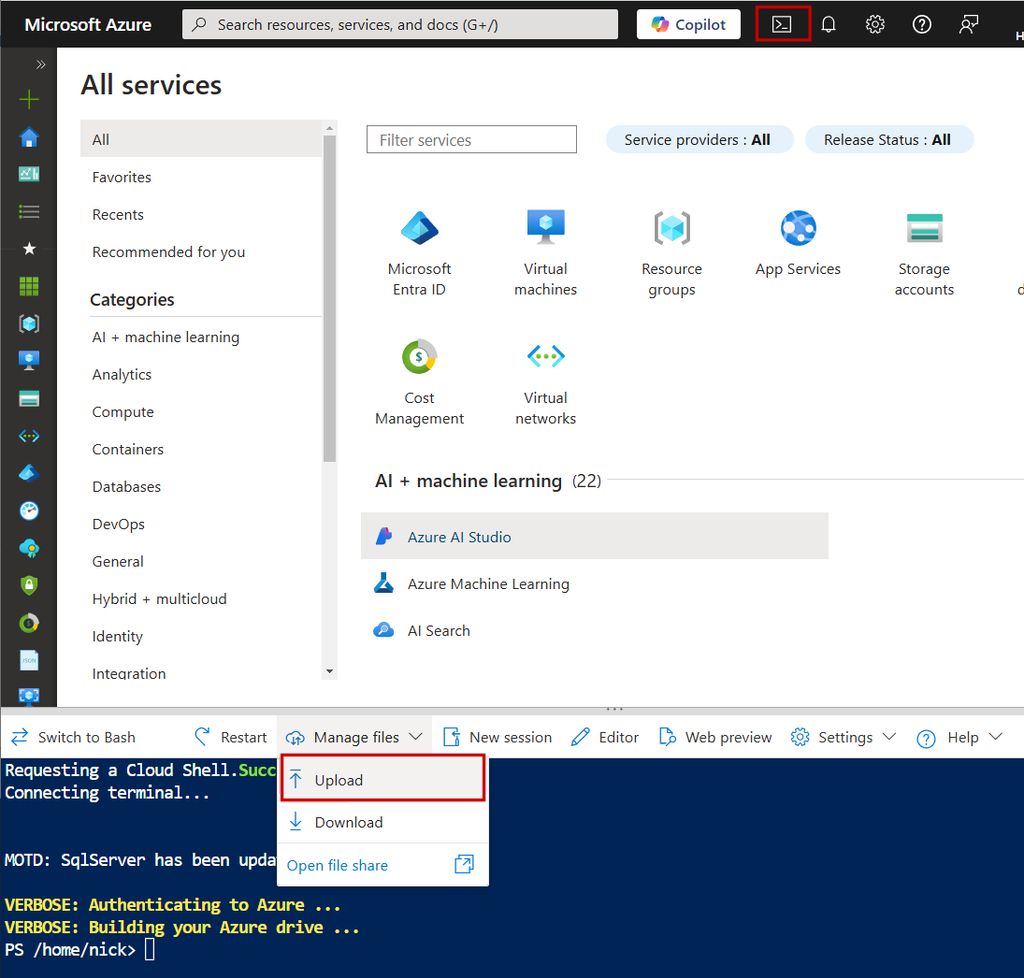The width and height of the screenshot is (1024, 978).
Task: Open portal settings gear in header
Action: 874,25
